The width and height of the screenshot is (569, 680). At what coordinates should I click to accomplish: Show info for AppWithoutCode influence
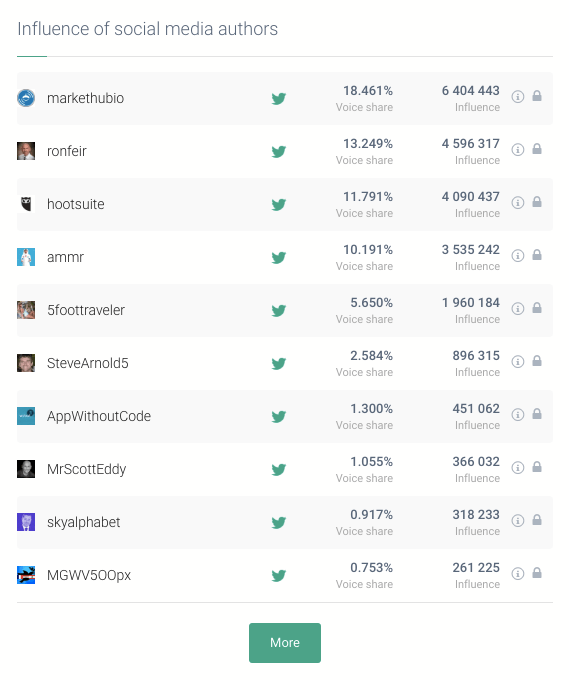point(517,415)
